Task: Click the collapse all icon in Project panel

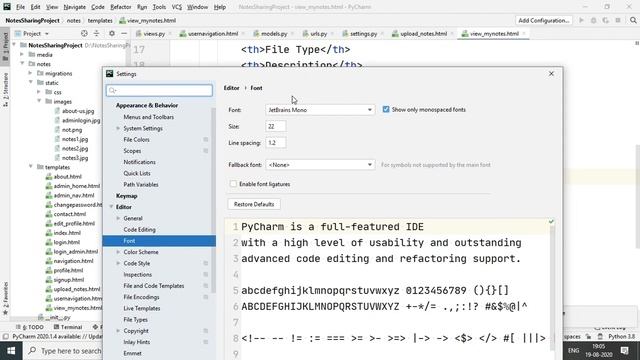Action: pos(96,33)
